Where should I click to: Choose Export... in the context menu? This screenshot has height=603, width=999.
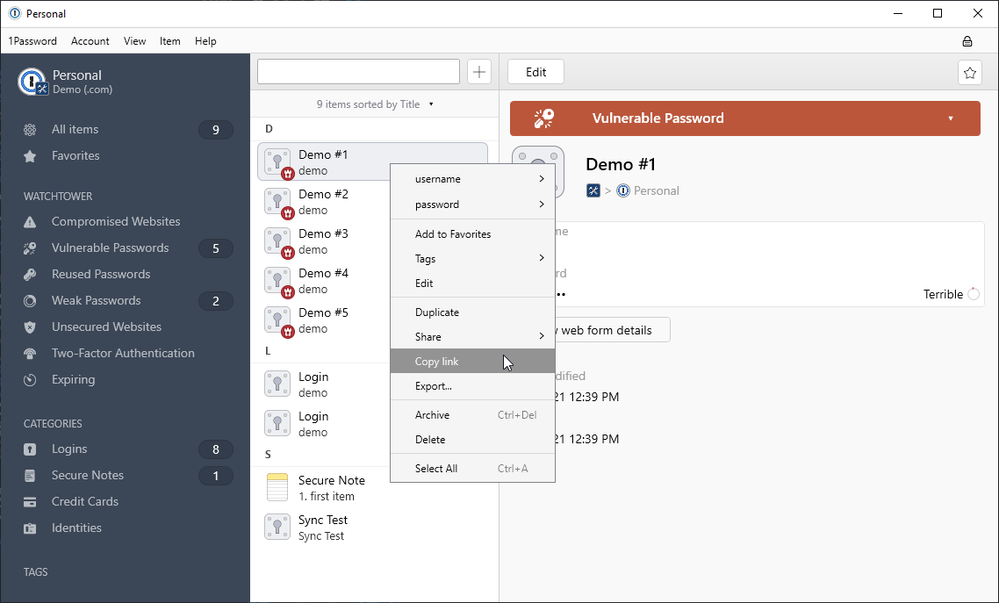tap(473, 386)
